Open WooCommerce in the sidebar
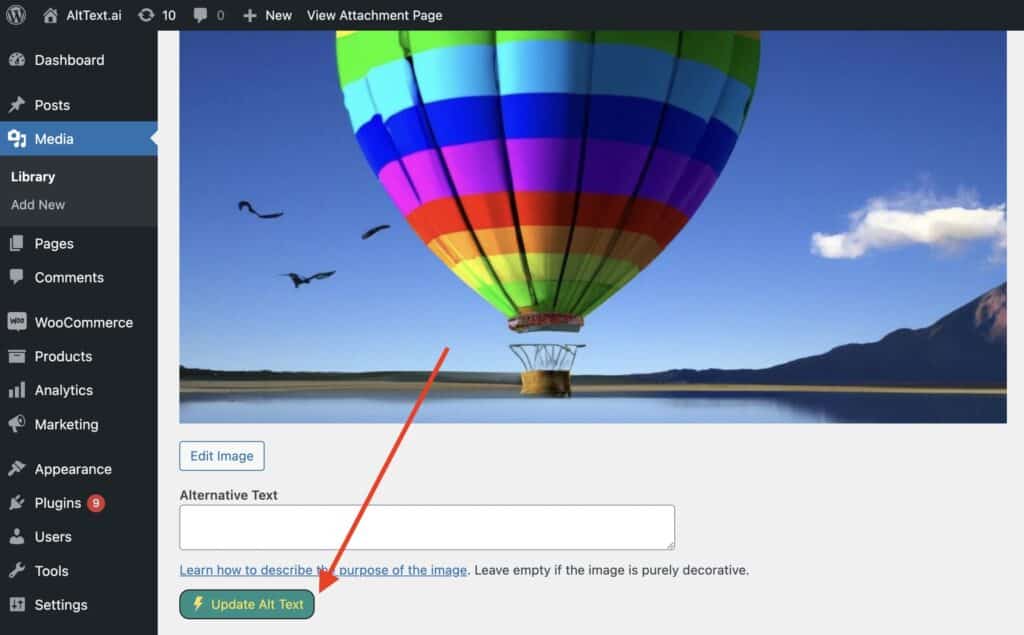This screenshot has height=635, width=1024. coord(84,323)
